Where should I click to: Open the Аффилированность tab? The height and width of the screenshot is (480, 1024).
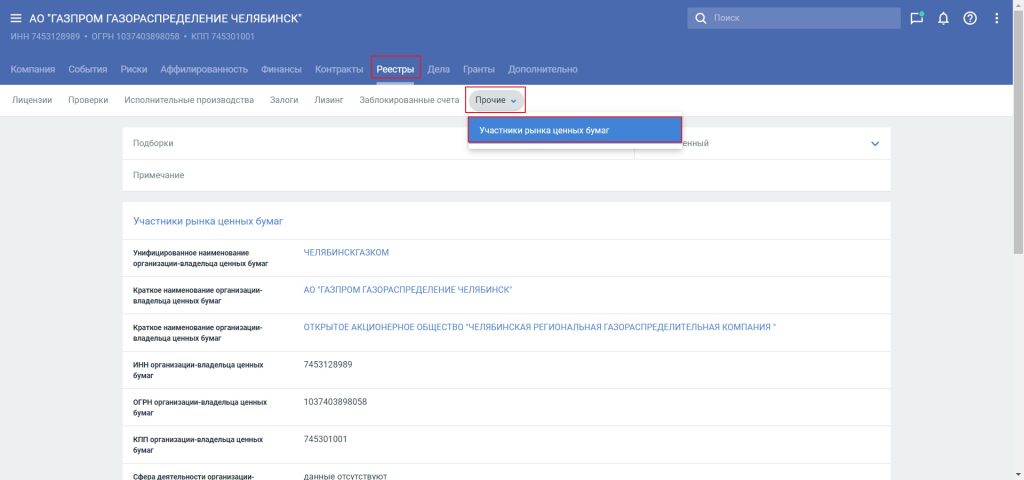[x=204, y=69]
